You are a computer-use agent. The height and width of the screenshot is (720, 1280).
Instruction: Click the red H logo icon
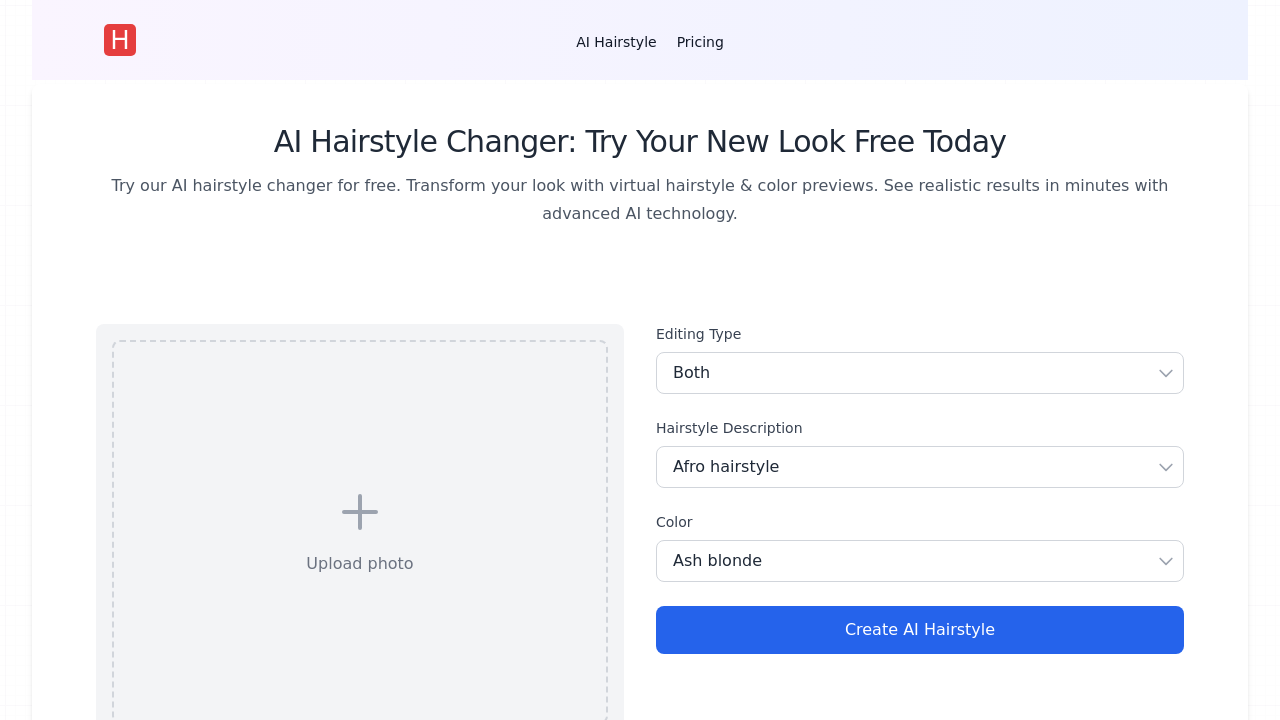point(120,40)
